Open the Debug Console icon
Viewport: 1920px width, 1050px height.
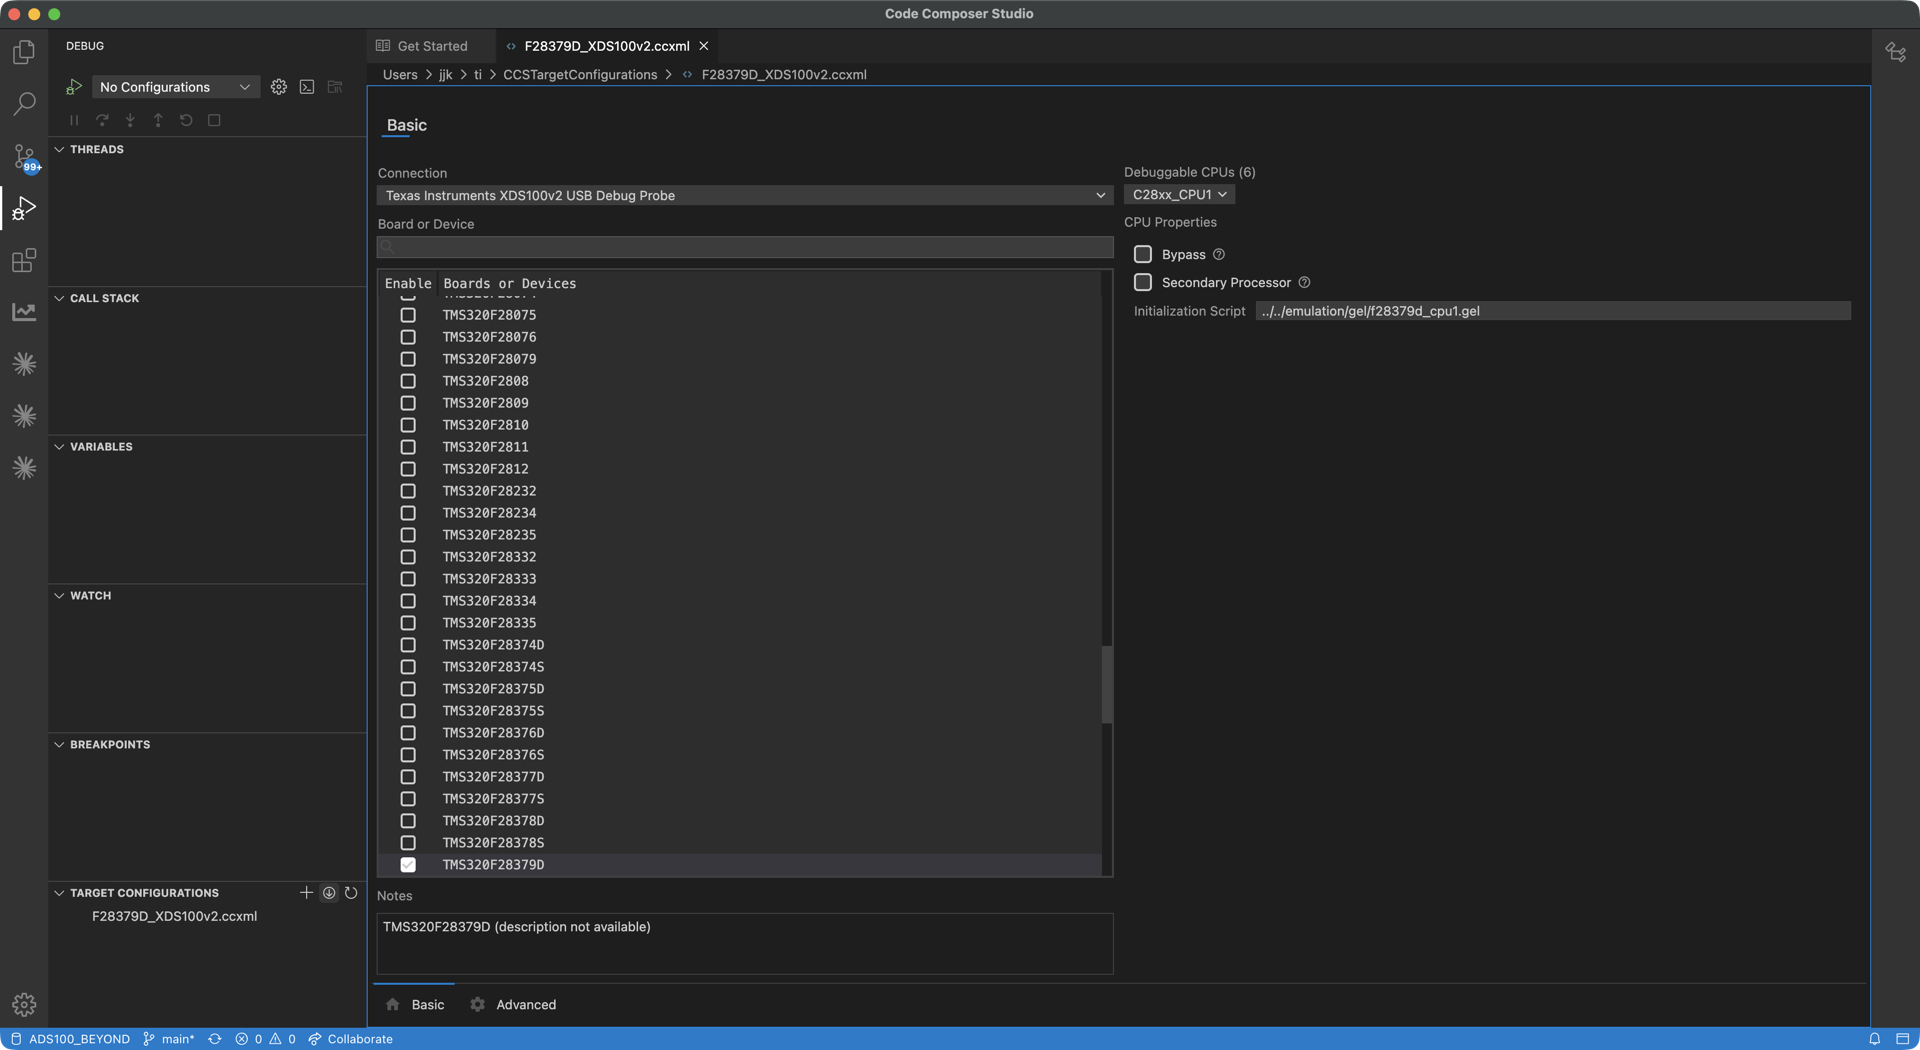[307, 87]
